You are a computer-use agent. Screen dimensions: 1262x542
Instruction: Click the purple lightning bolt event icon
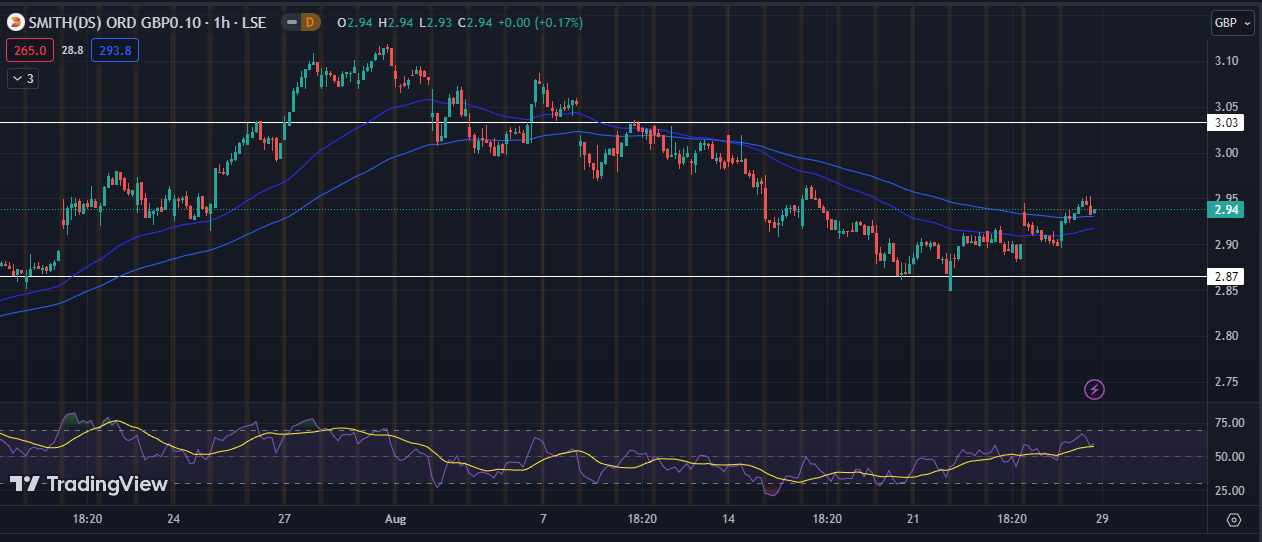[x=1094, y=389]
